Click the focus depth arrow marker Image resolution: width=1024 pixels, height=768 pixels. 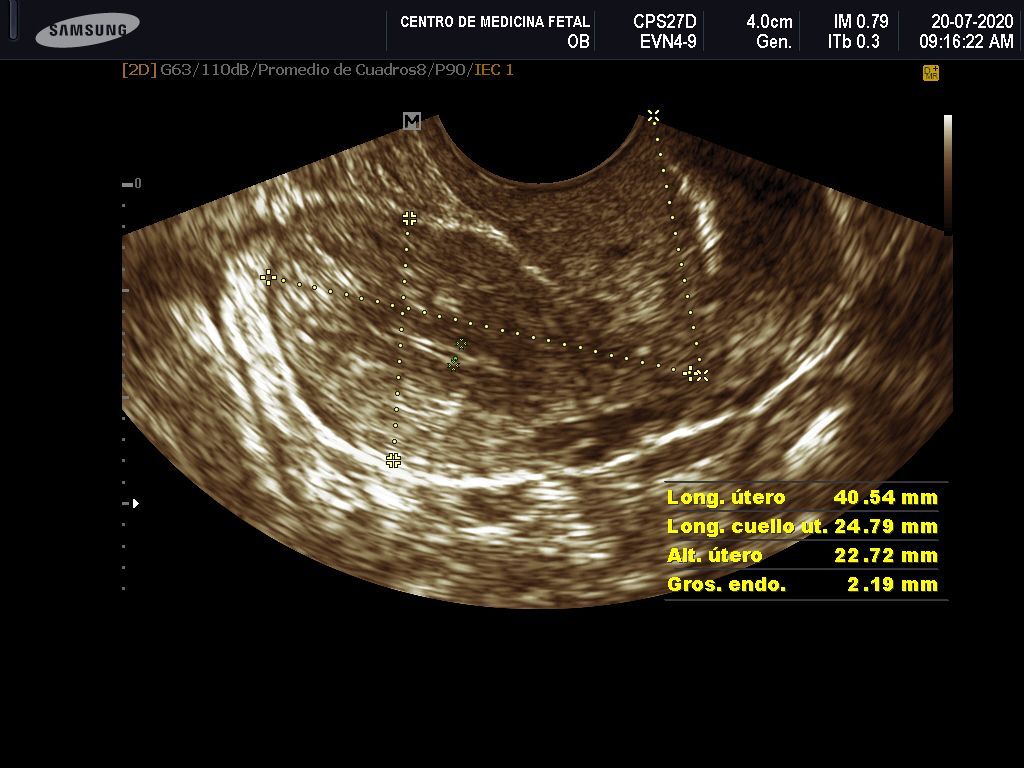click(x=136, y=504)
